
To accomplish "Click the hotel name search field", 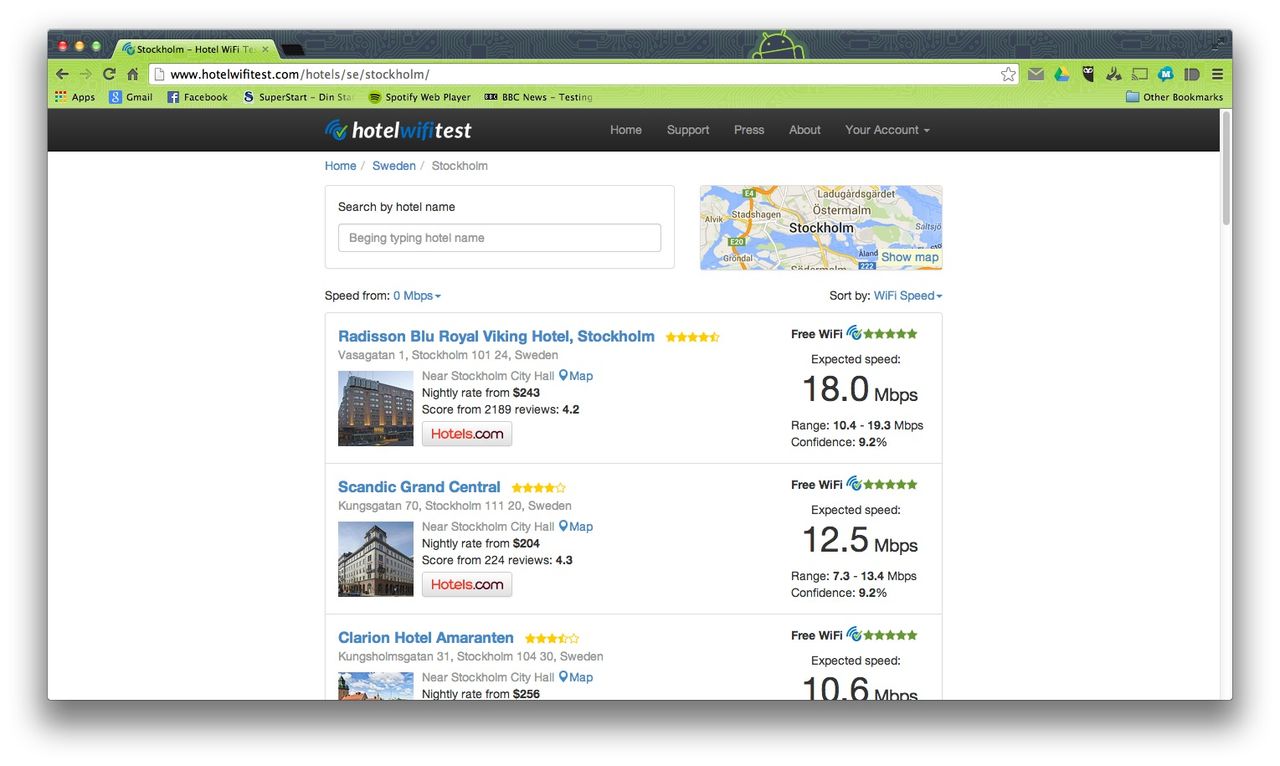I will [x=499, y=238].
